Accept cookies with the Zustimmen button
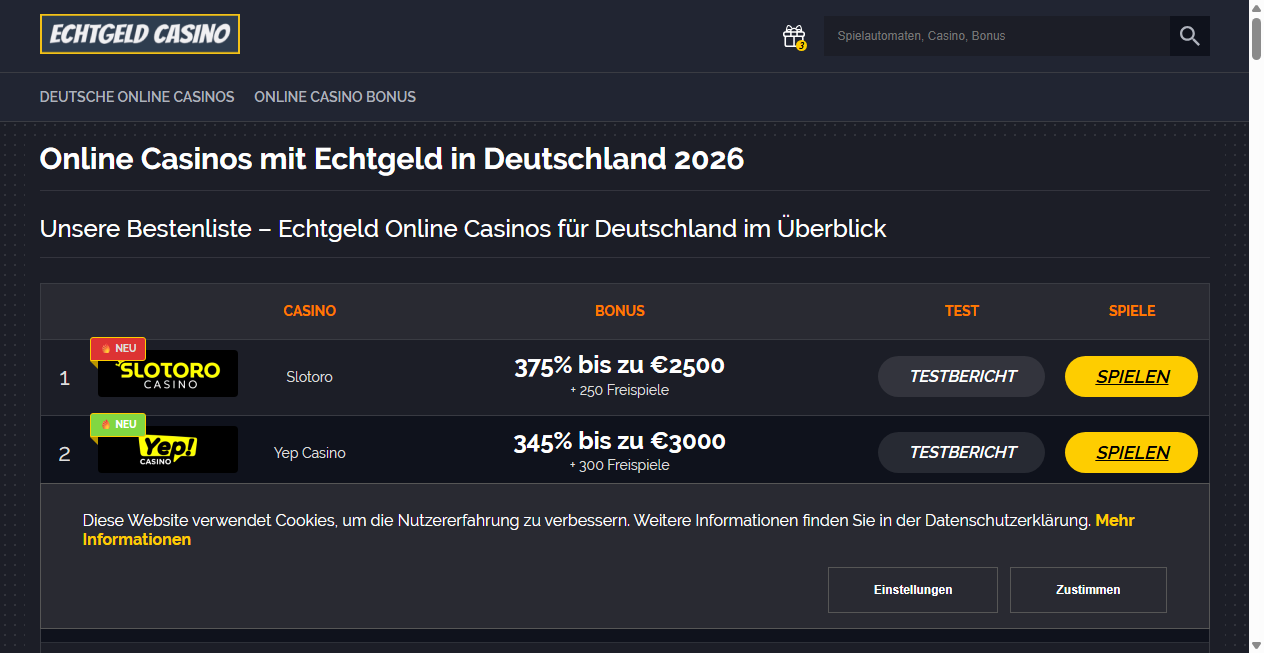 (x=1088, y=589)
